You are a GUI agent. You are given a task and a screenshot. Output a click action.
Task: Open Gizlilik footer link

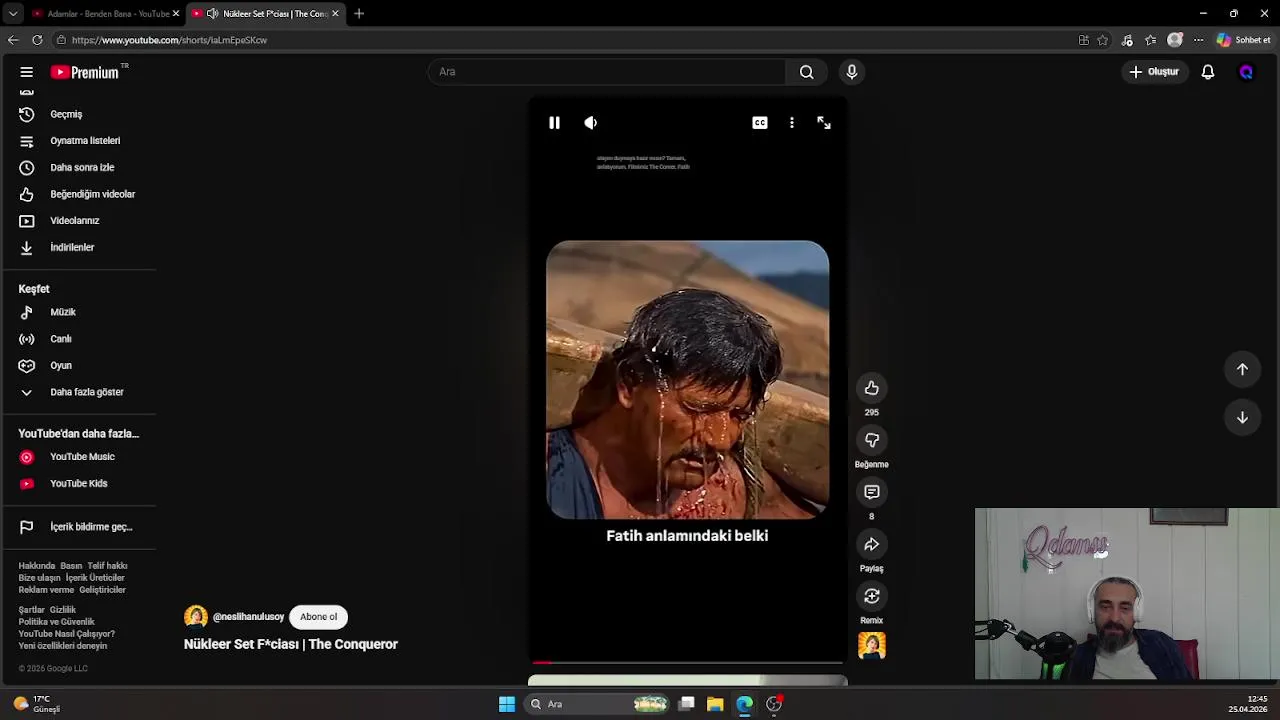click(63, 610)
